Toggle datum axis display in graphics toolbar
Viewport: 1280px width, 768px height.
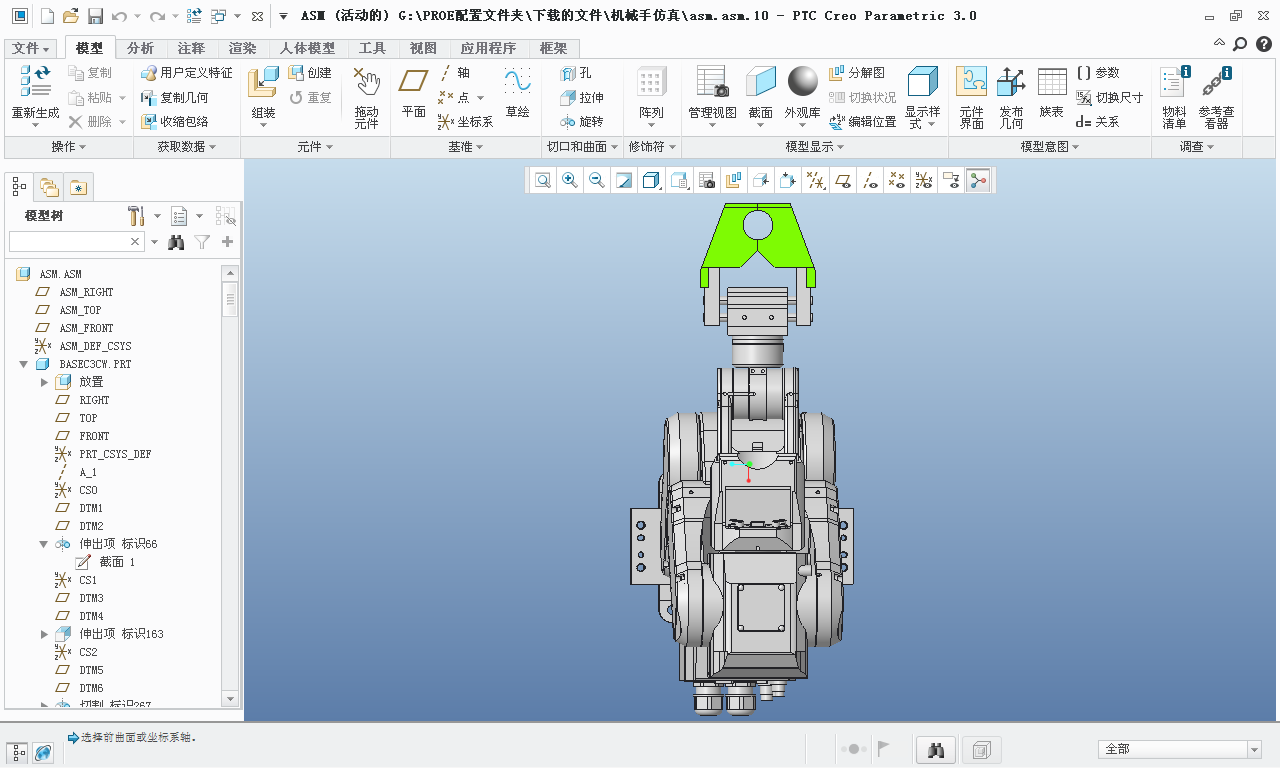(x=871, y=180)
